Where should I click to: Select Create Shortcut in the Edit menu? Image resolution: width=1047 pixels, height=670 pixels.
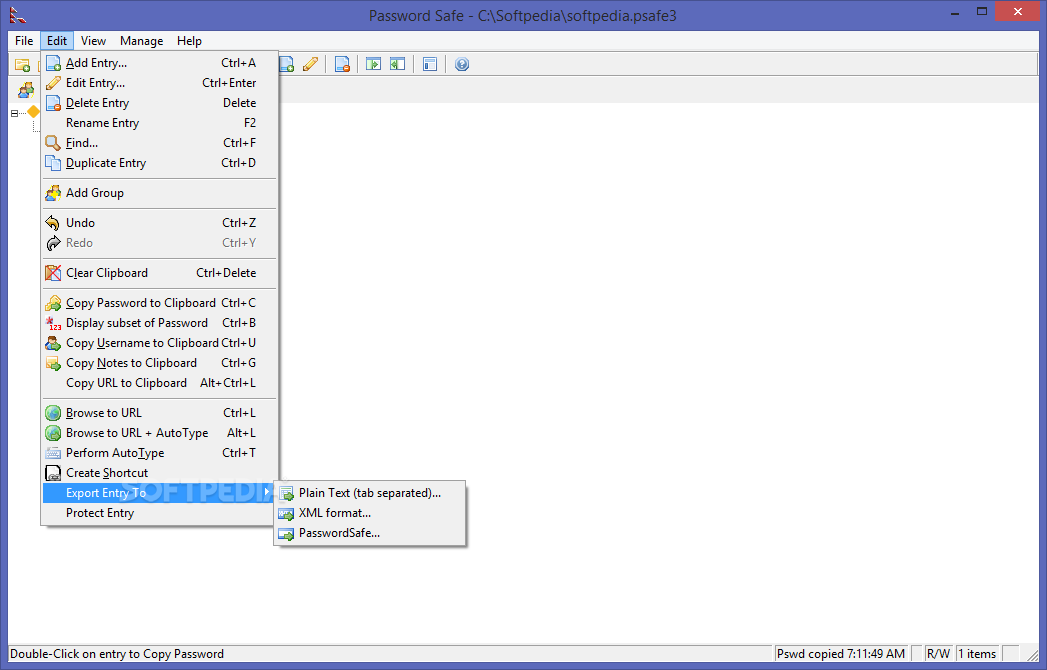tap(160, 473)
